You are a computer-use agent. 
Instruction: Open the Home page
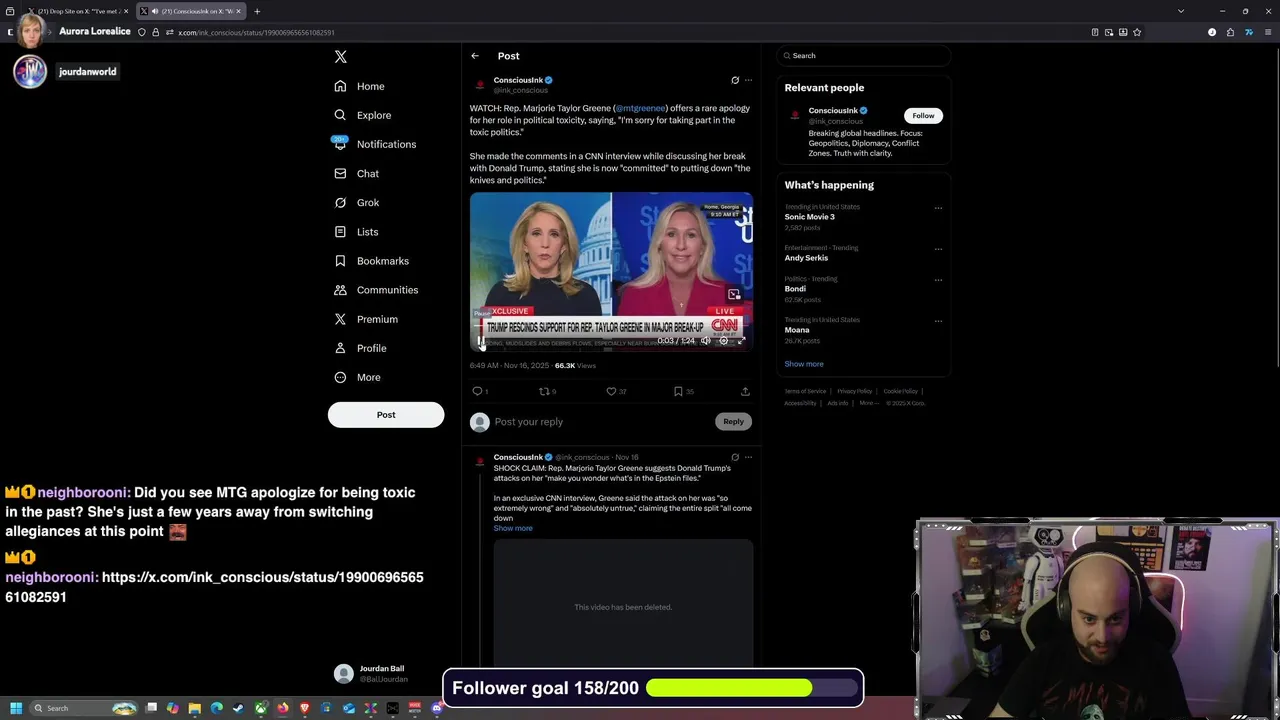pyautogui.click(x=360, y=86)
